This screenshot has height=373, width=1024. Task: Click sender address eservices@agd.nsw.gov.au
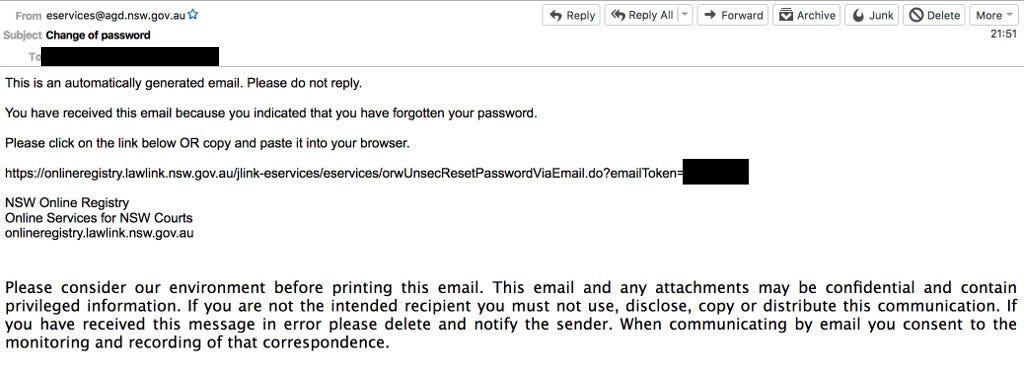(x=116, y=16)
